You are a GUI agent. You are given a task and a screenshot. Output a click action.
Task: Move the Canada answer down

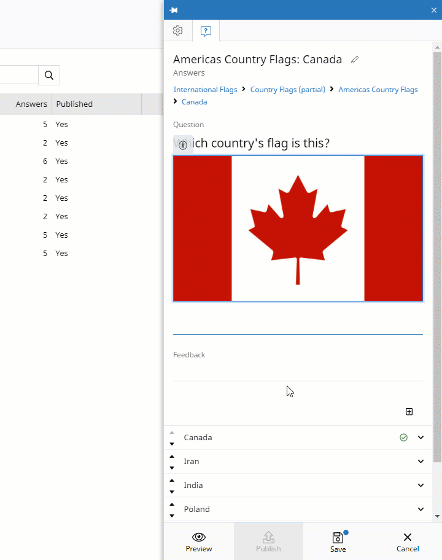click(x=172, y=444)
